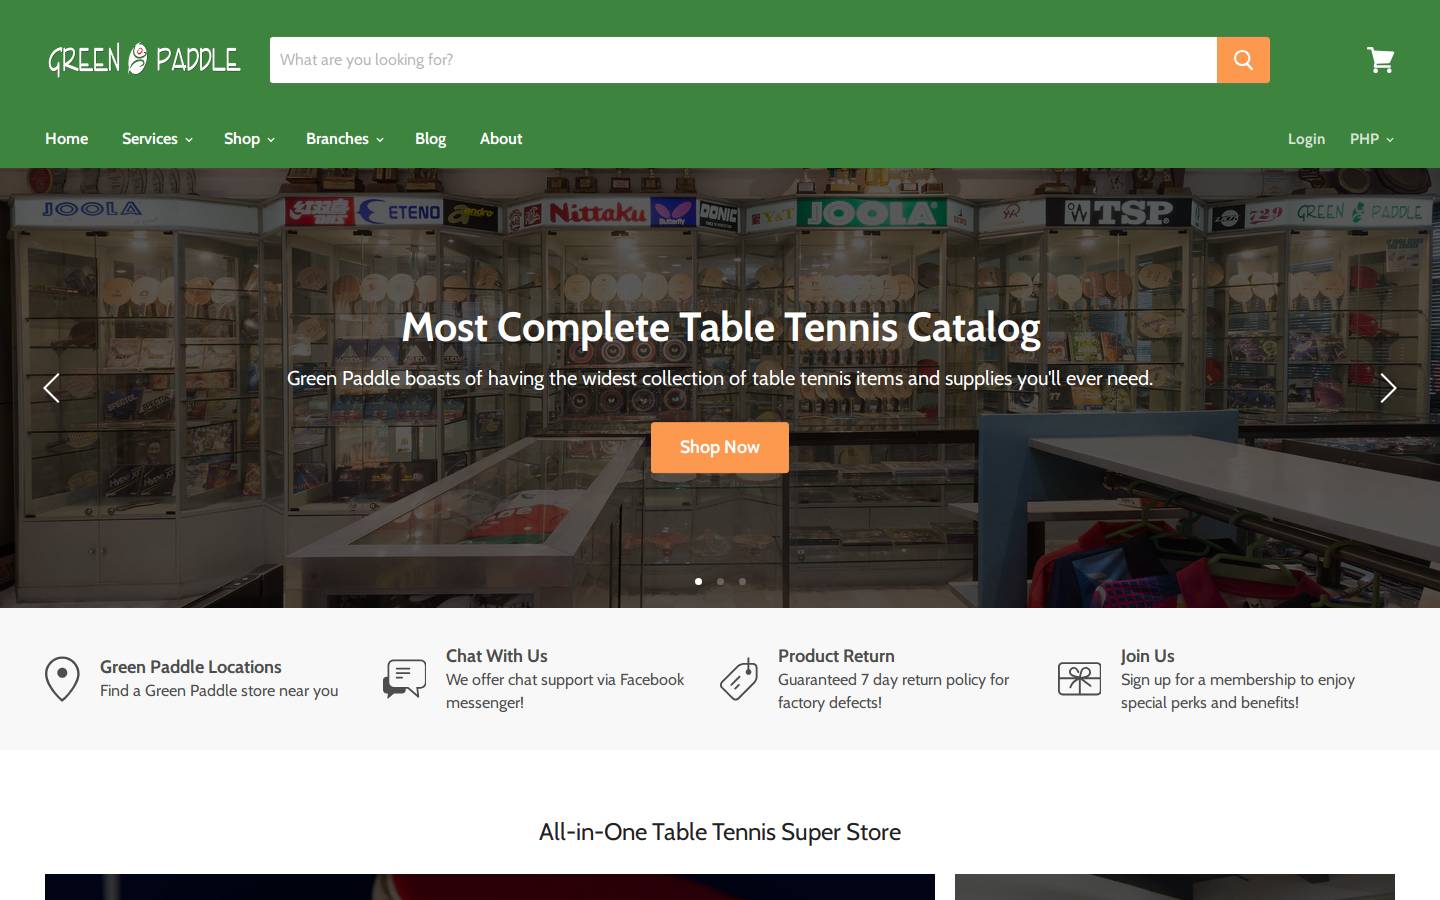Open the About page
Image resolution: width=1440 pixels, height=900 pixels.
click(x=501, y=139)
